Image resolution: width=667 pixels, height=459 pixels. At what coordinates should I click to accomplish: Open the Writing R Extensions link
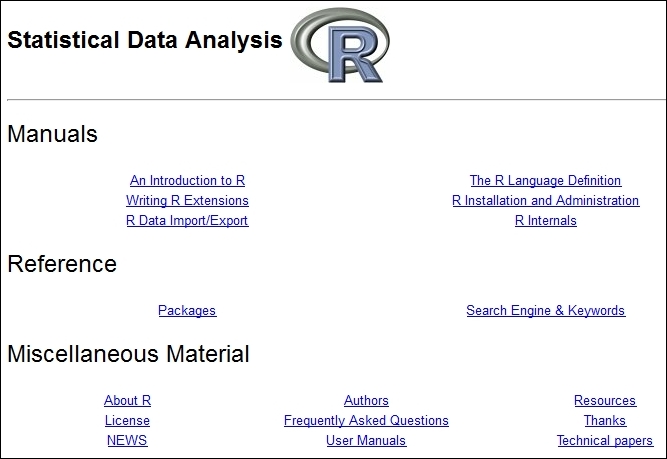(187, 200)
